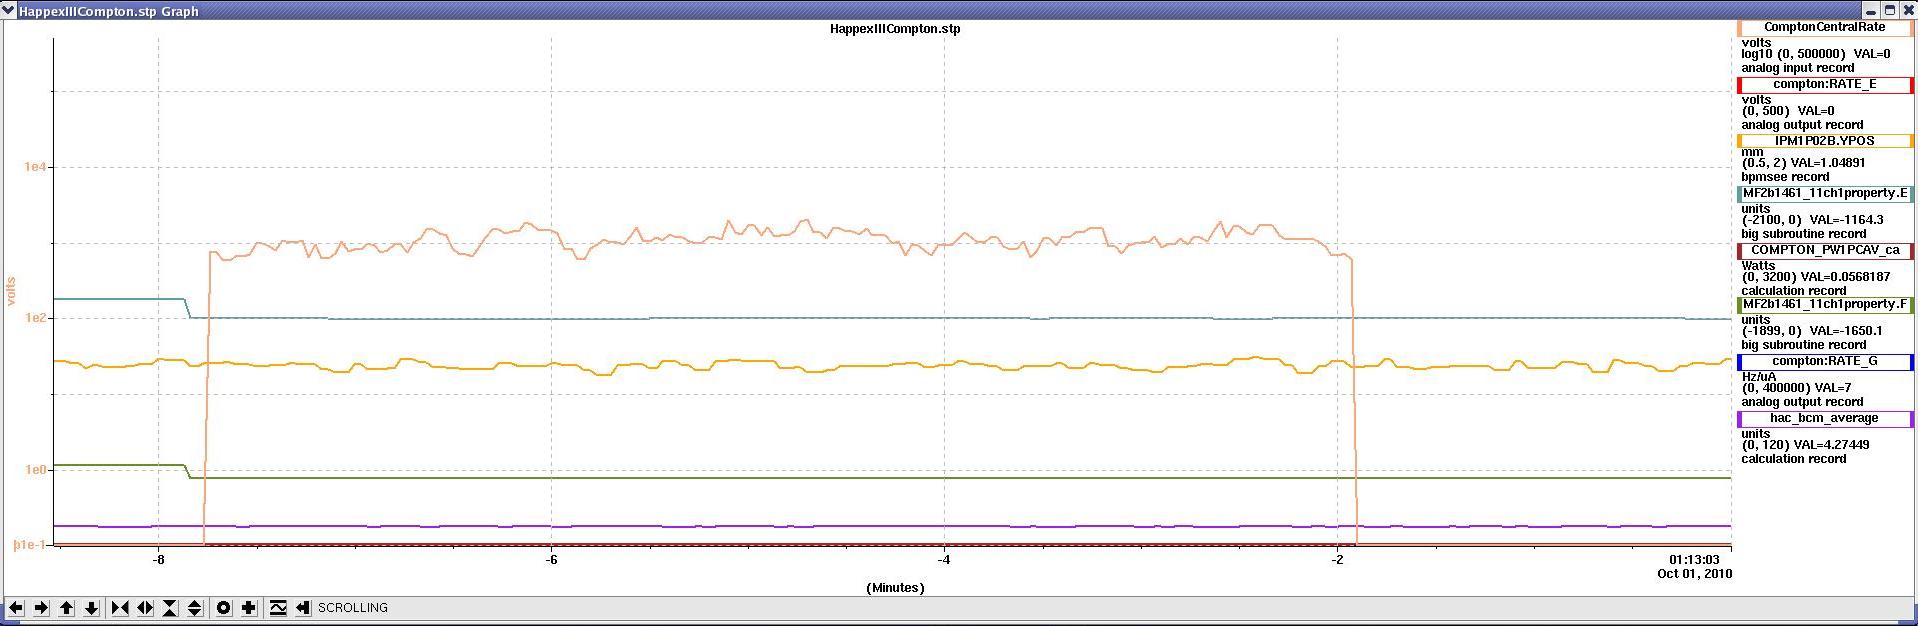Click the horizontal zoom-in (inward triangles) icon

pos(120,608)
